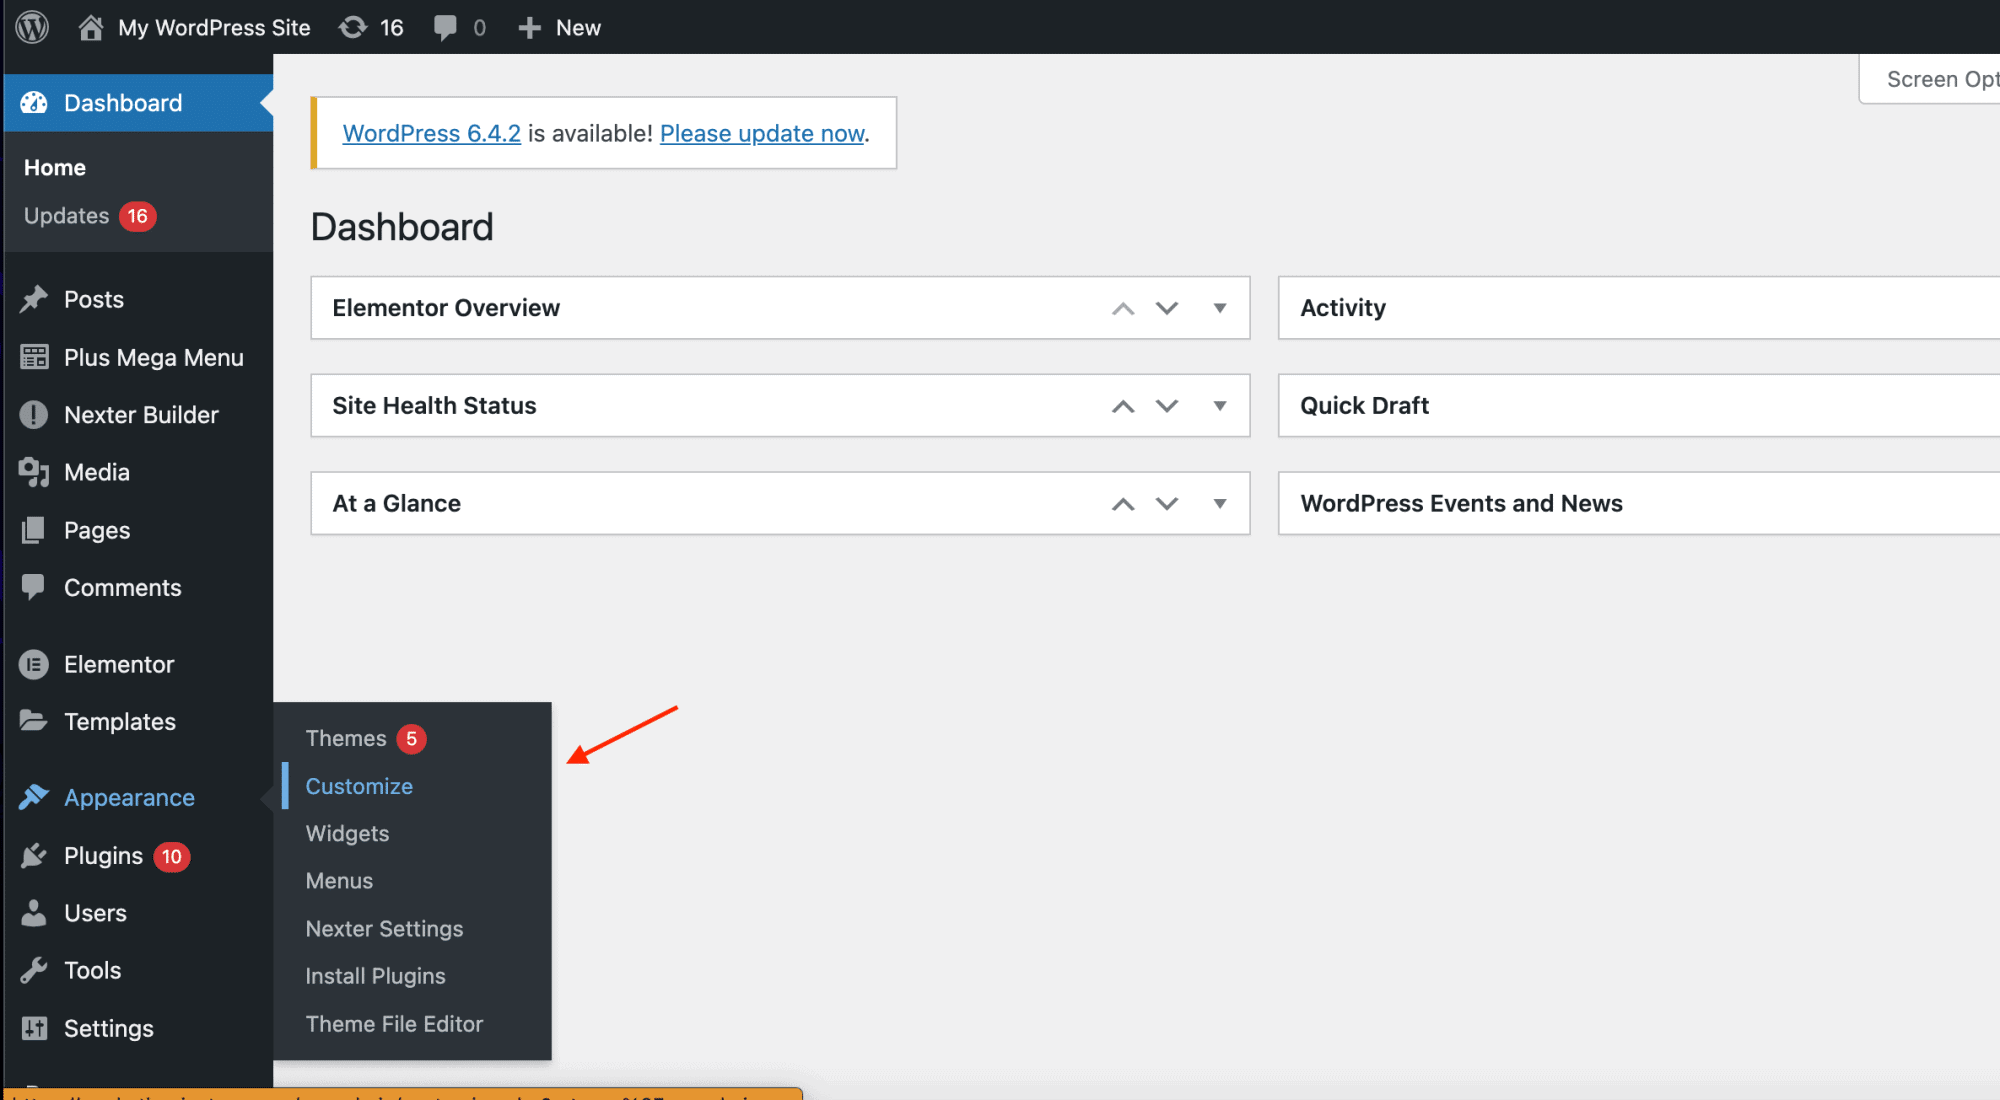
Task: Click the Media icon in sidebar
Action: (34, 472)
